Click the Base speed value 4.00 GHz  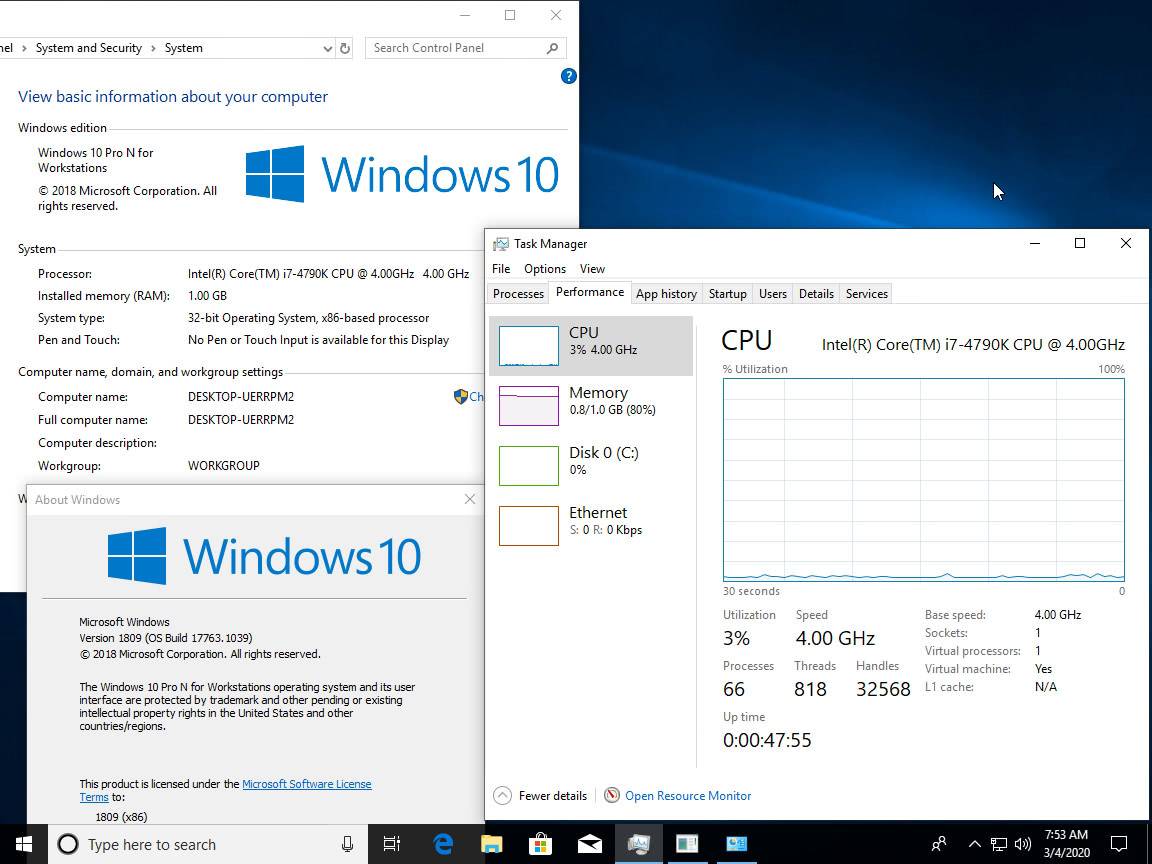[1058, 615]
